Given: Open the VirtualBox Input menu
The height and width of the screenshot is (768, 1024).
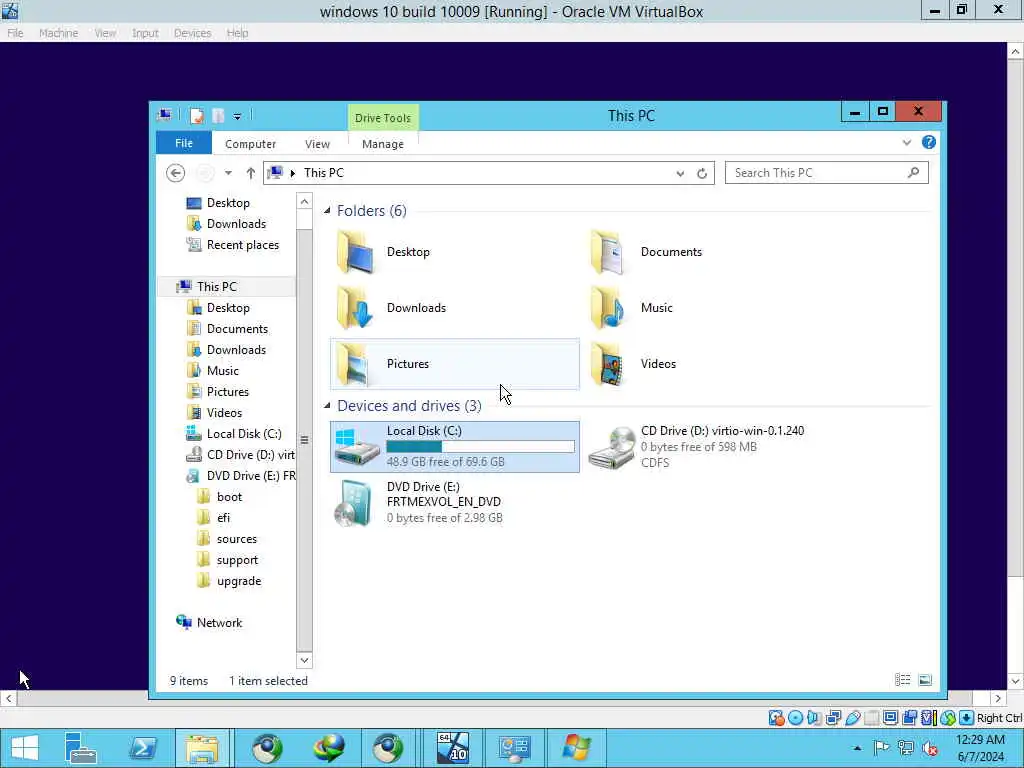Looking at the screenshot, I should pos(145,33).
